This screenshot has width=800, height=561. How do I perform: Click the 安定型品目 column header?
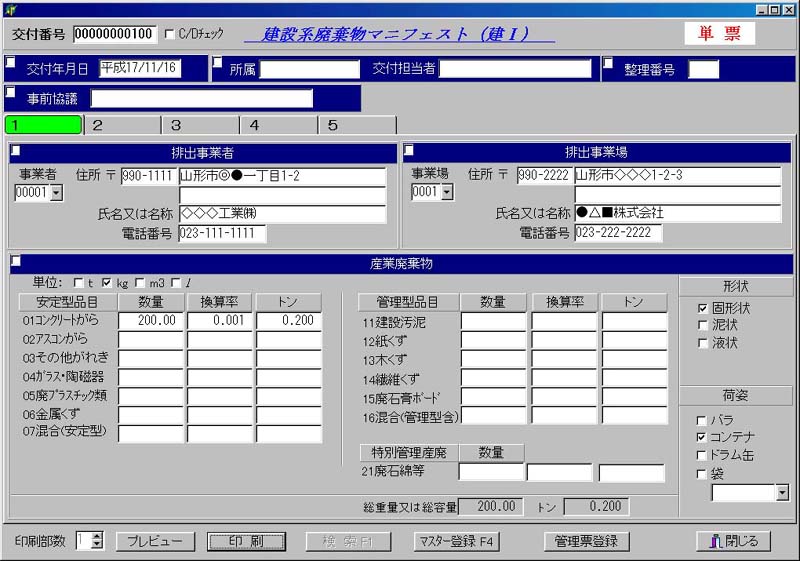tap(67, 302)
